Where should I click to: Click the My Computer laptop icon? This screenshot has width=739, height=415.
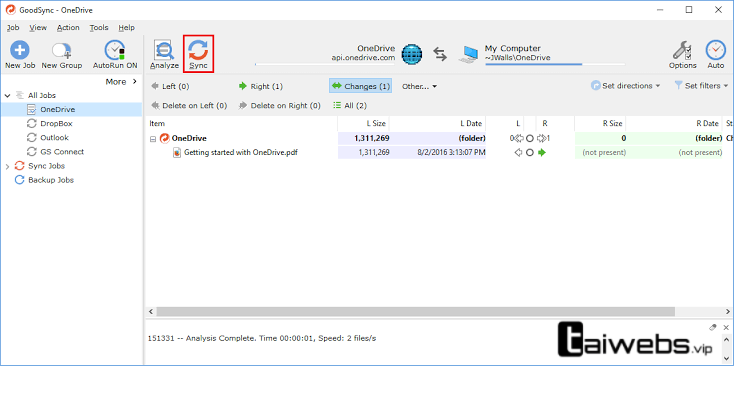point(469,55)
